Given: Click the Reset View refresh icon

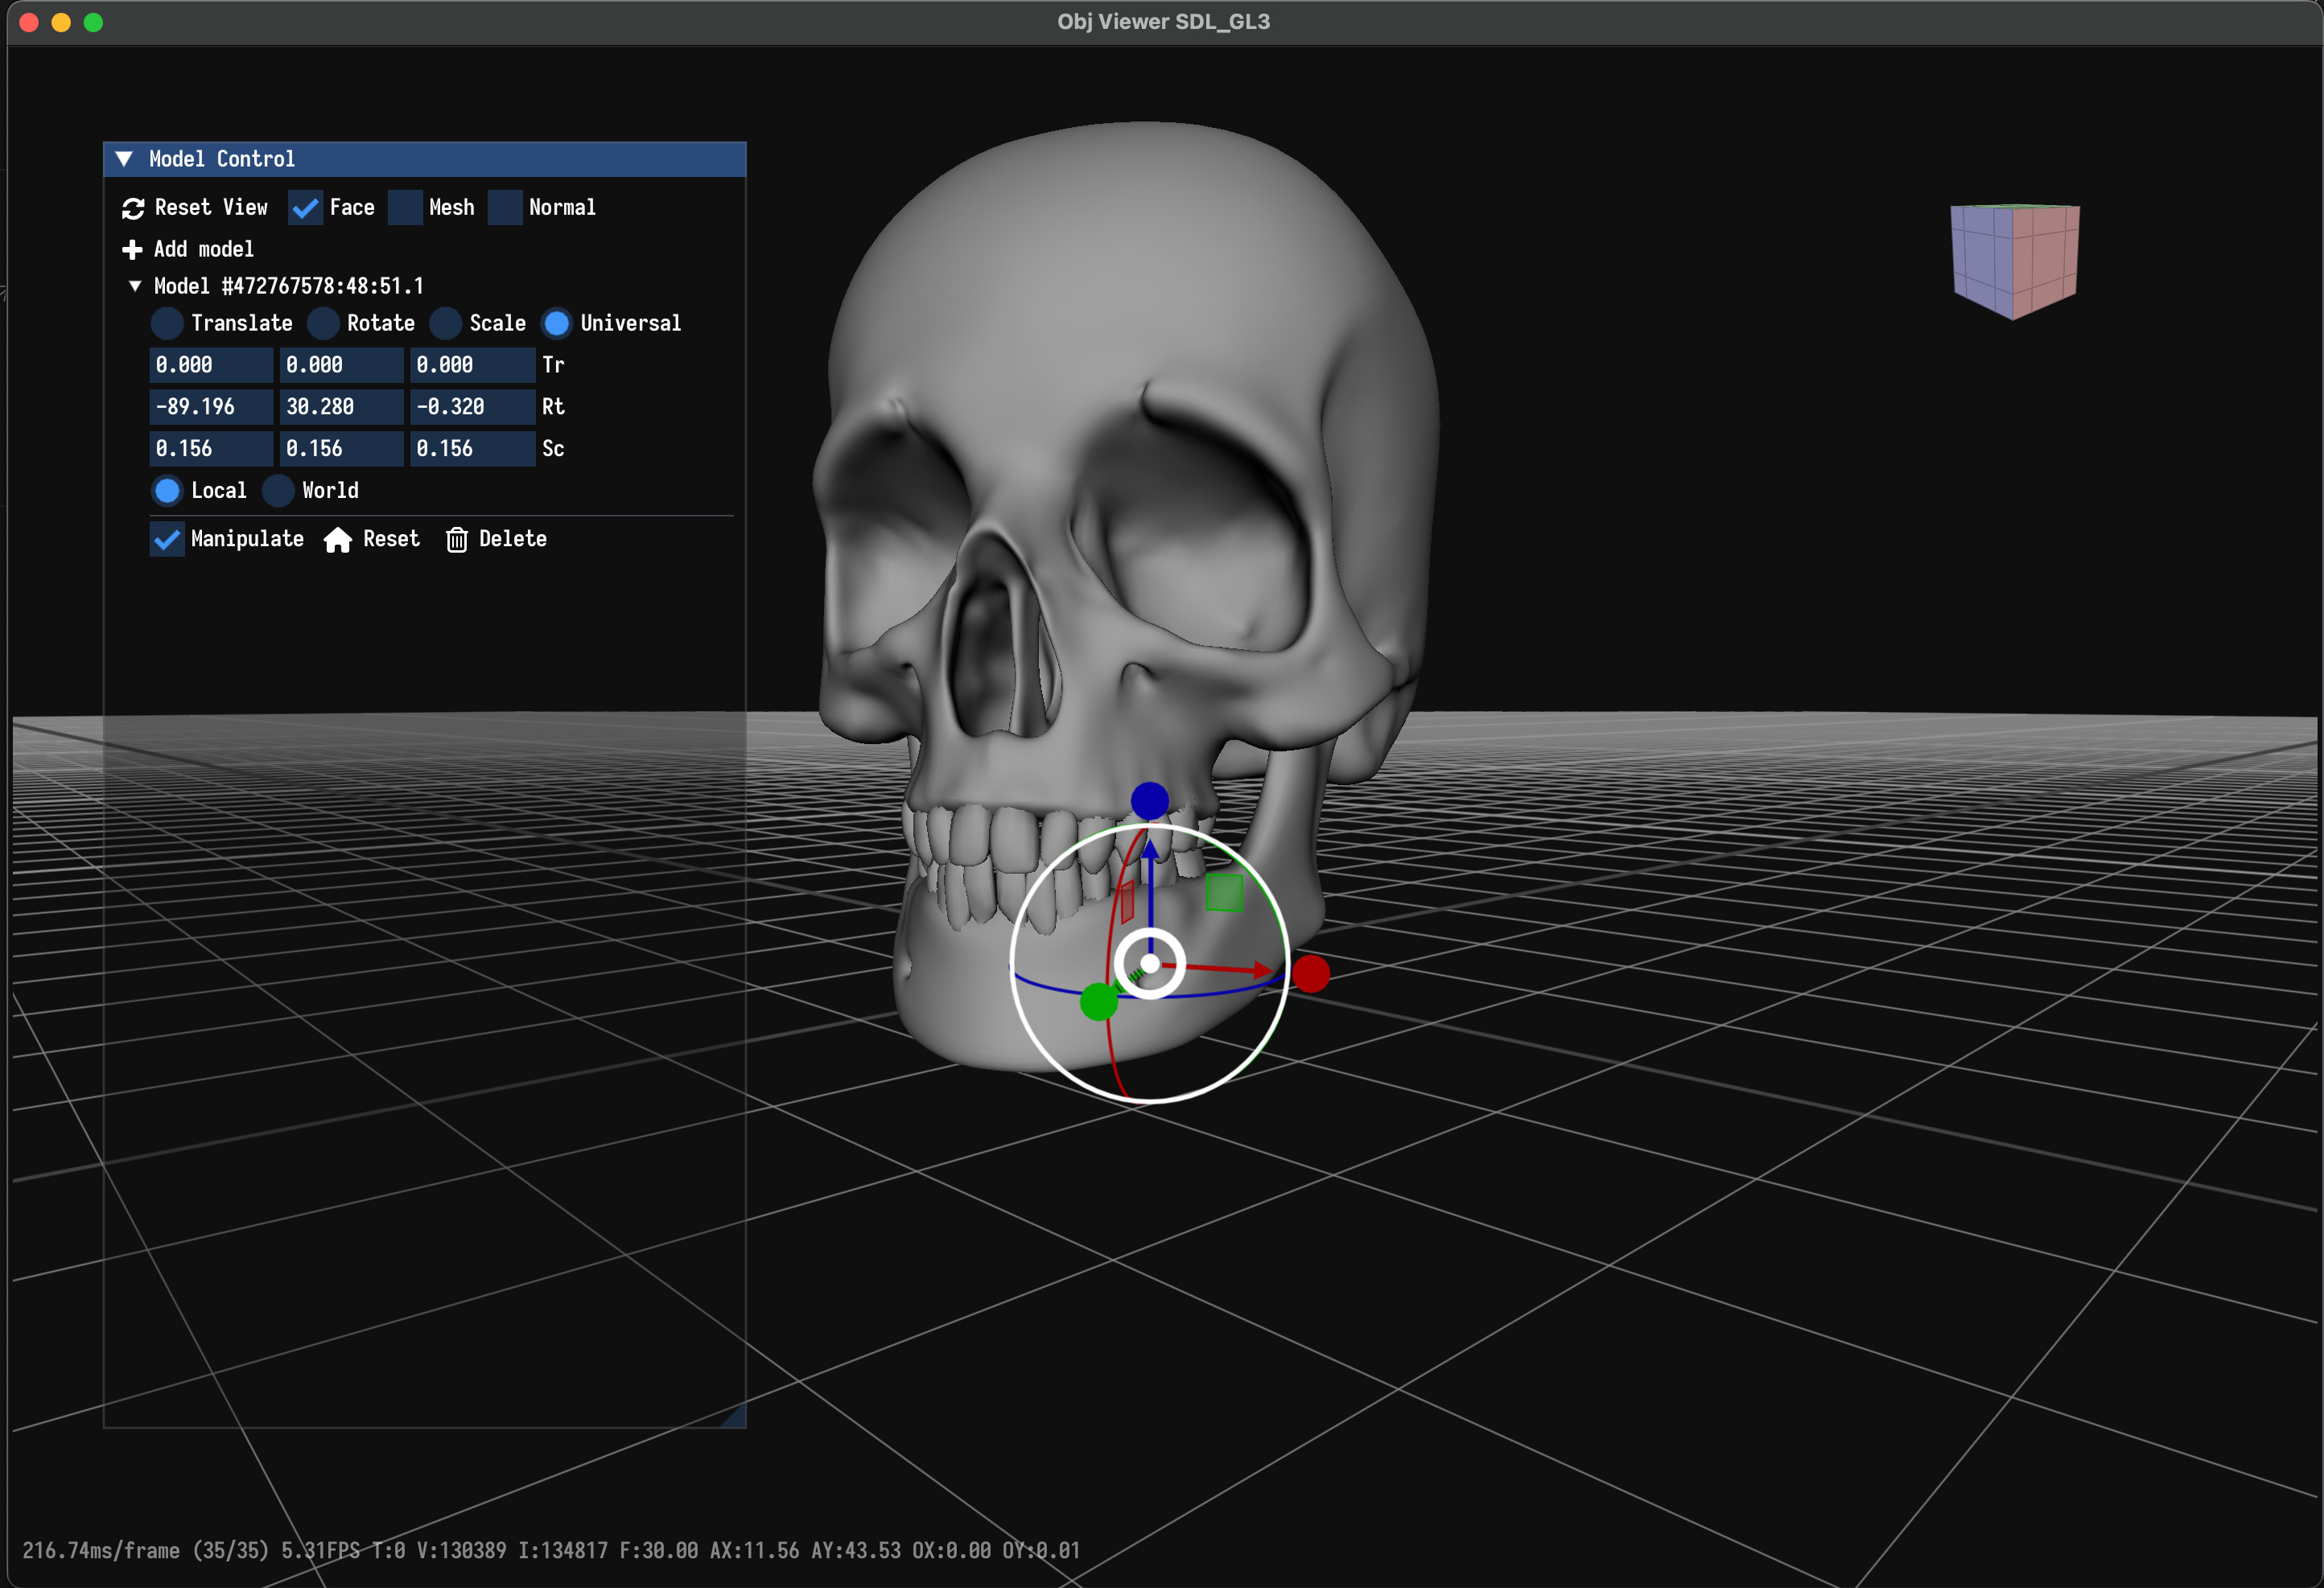Looking at the screenshot, I should pyautogui.click(x=133, y=208).
